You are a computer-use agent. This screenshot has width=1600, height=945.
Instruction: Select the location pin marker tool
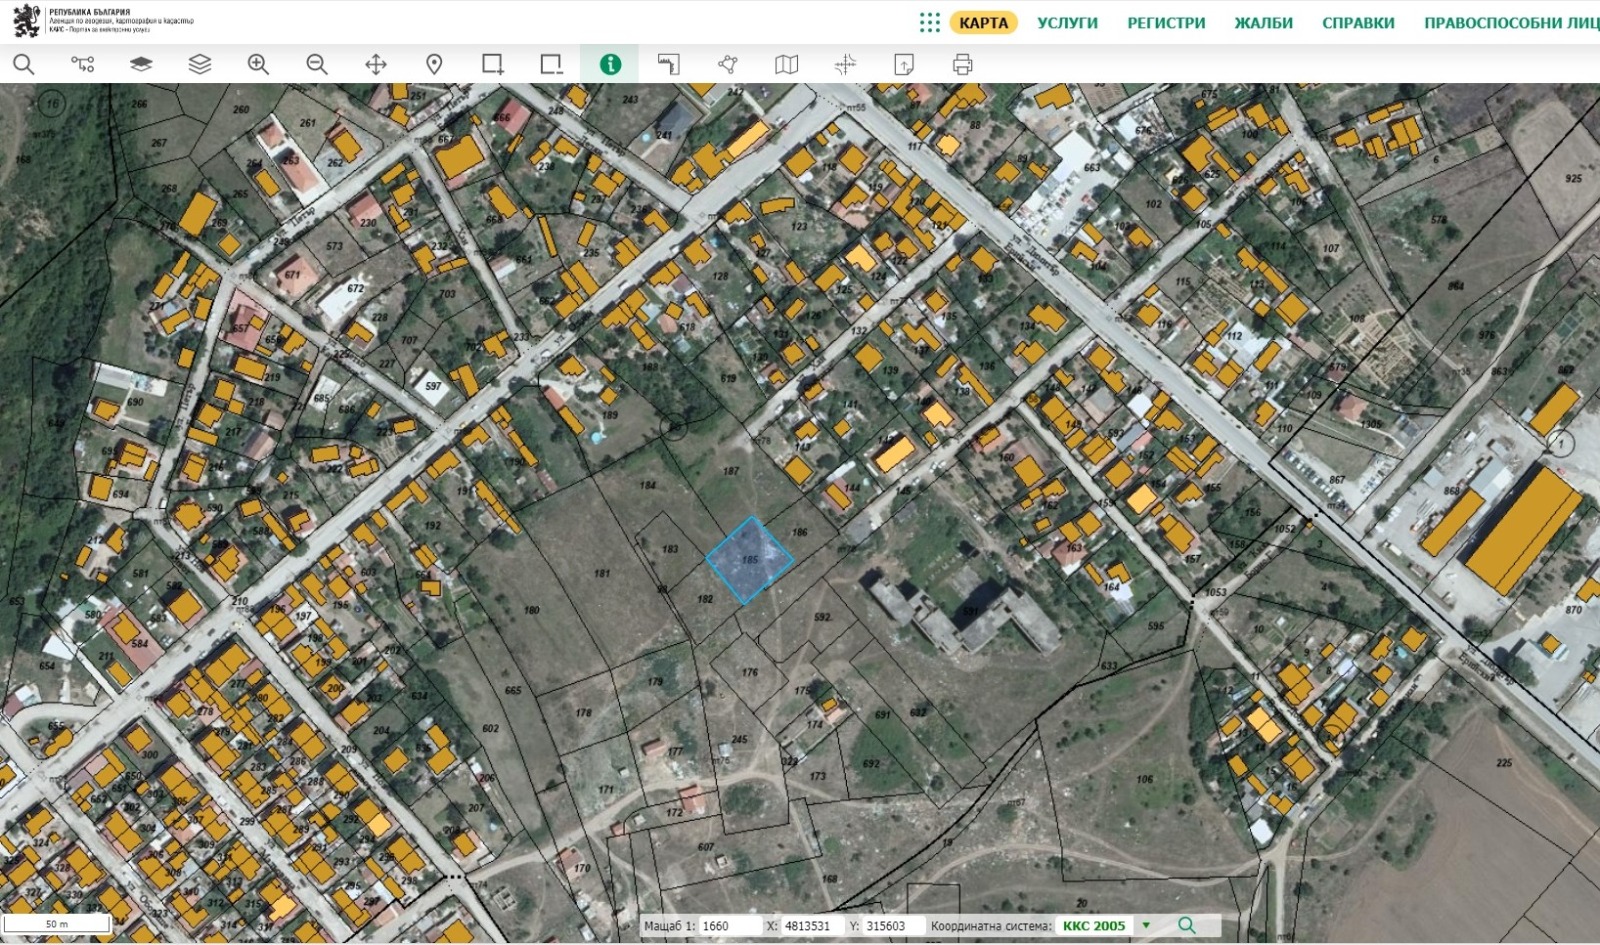tap(434, 65)
